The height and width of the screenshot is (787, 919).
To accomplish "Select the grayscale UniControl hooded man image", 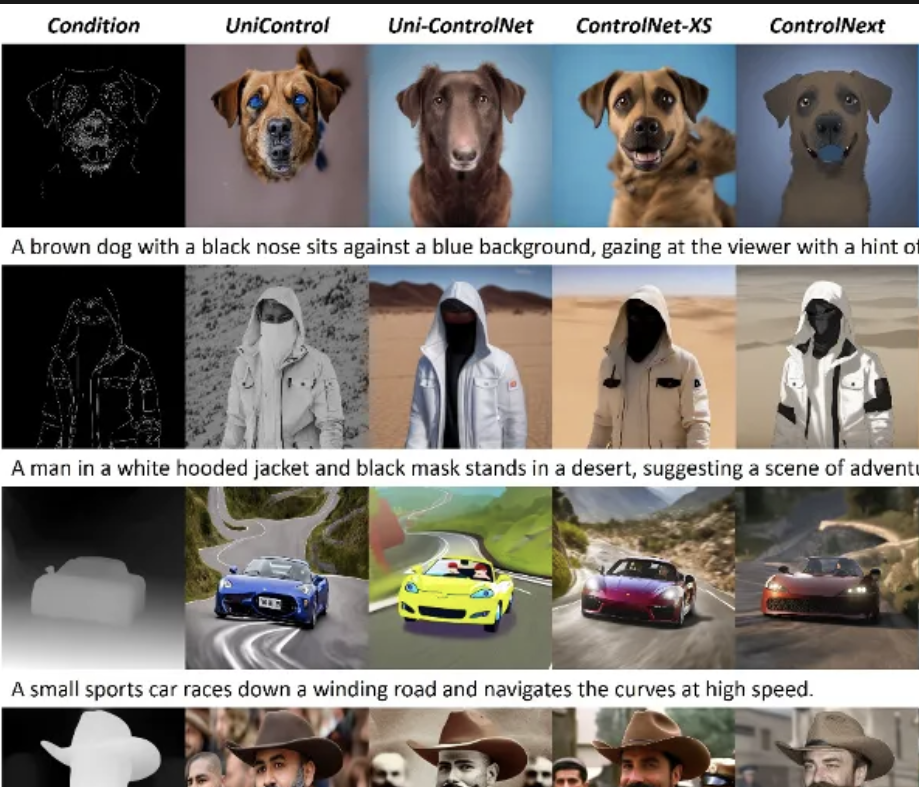I will [x=276, y=357].
